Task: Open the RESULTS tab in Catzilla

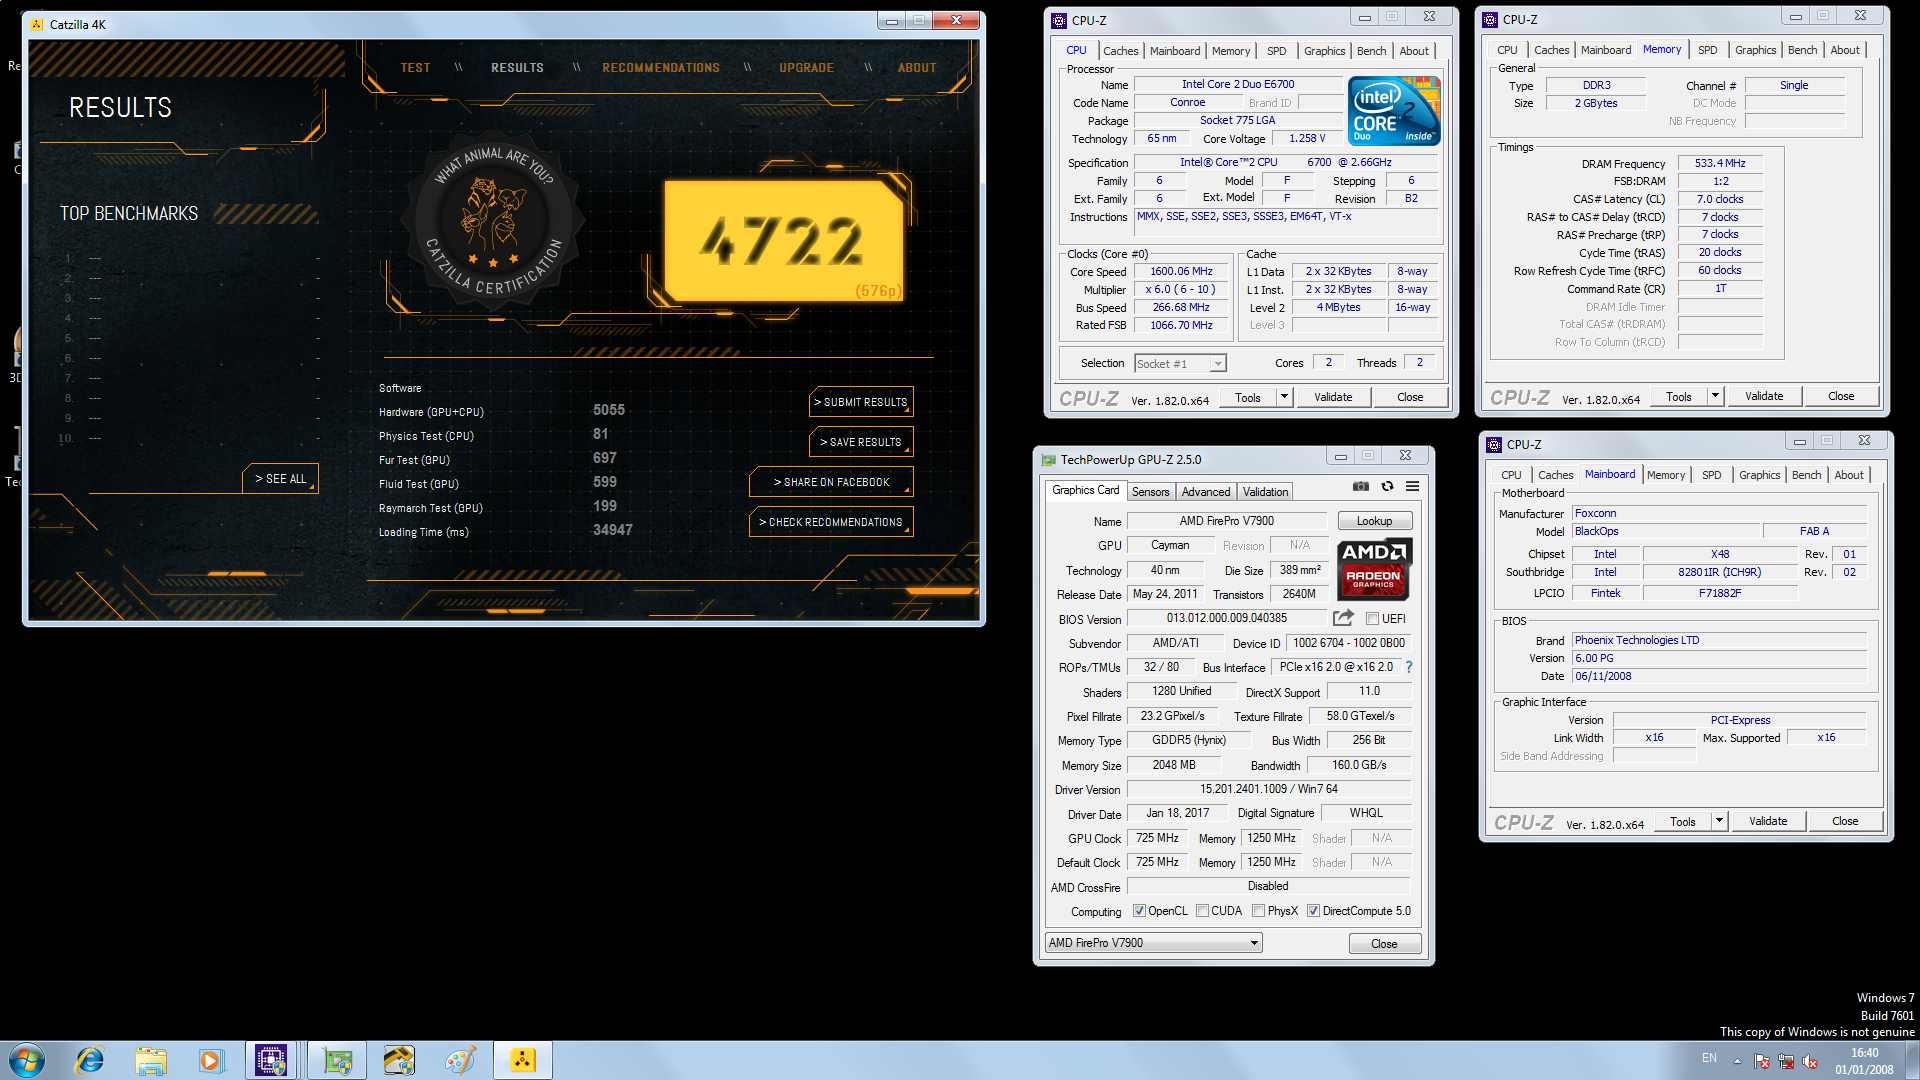Action: click(x=517, y=68)
